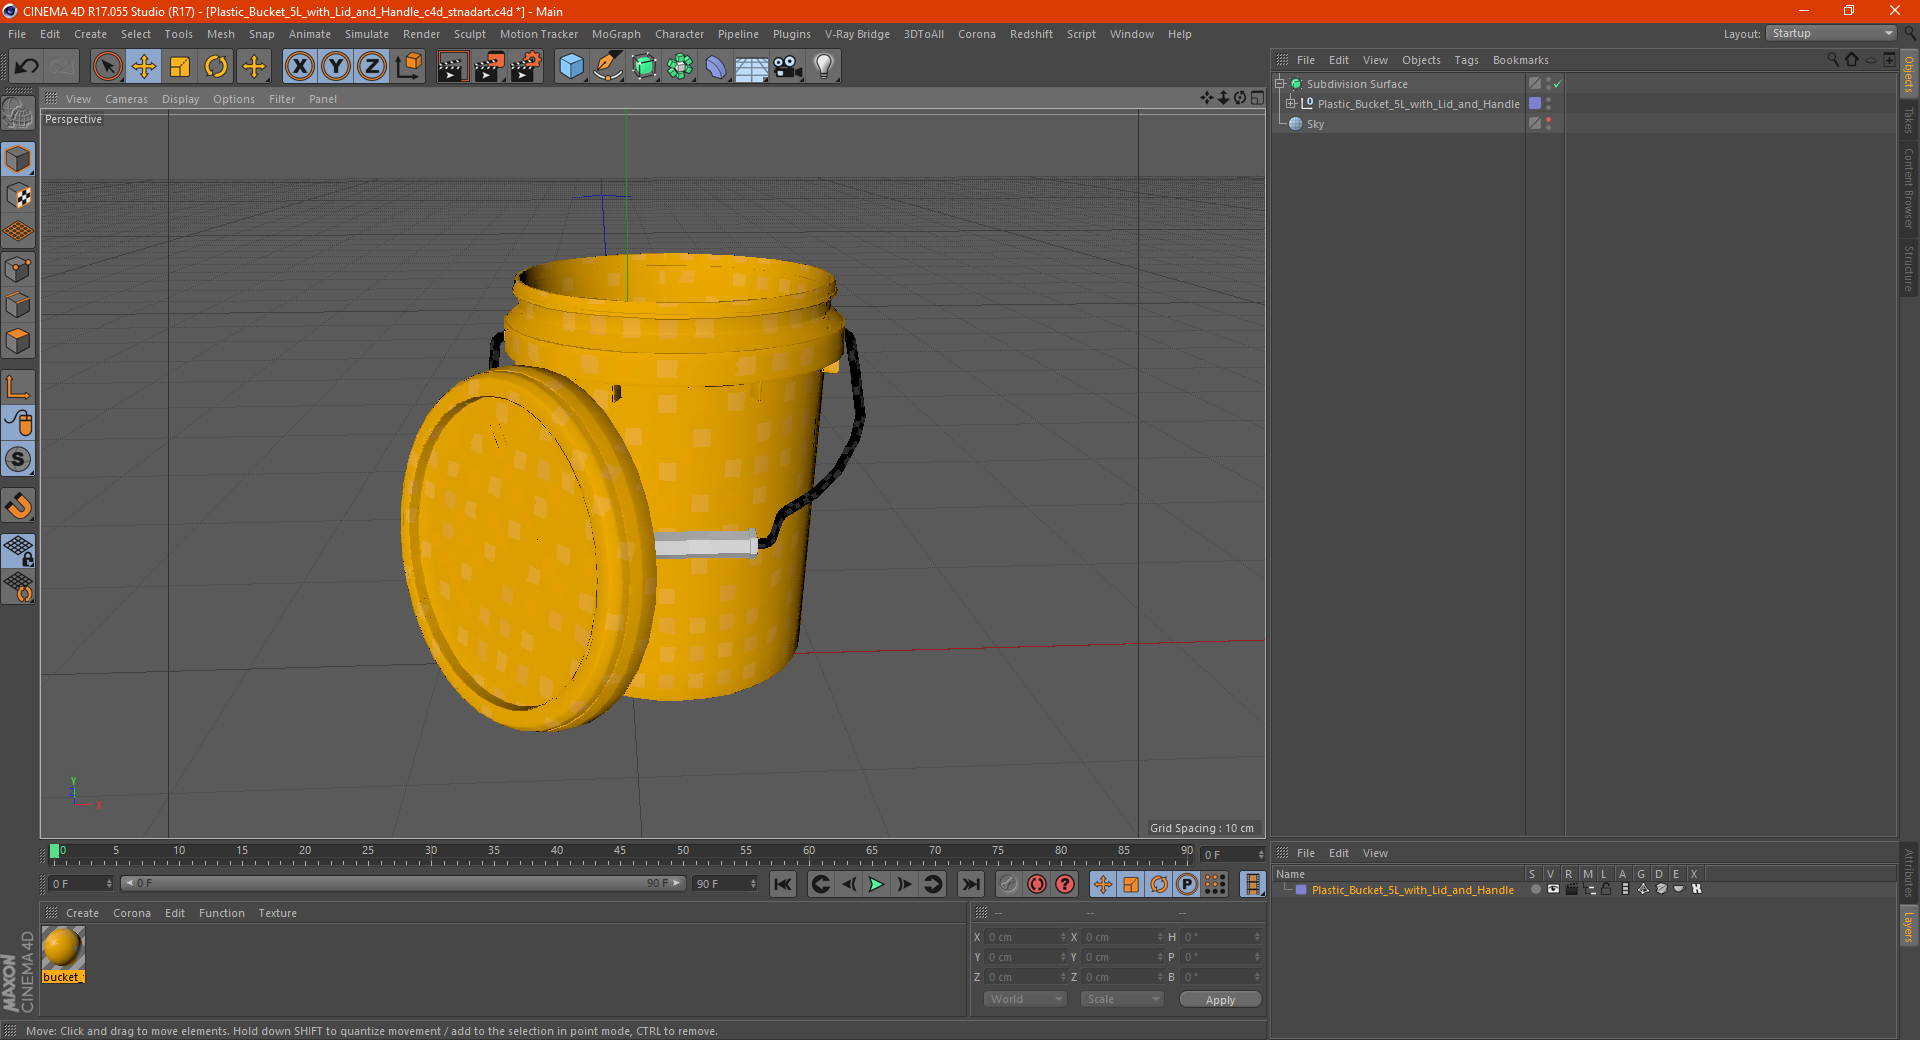The height and width of the screenshot is (1040, 1920).
Task: Open Scale mode dropdown
Action: coord(1122,999)
